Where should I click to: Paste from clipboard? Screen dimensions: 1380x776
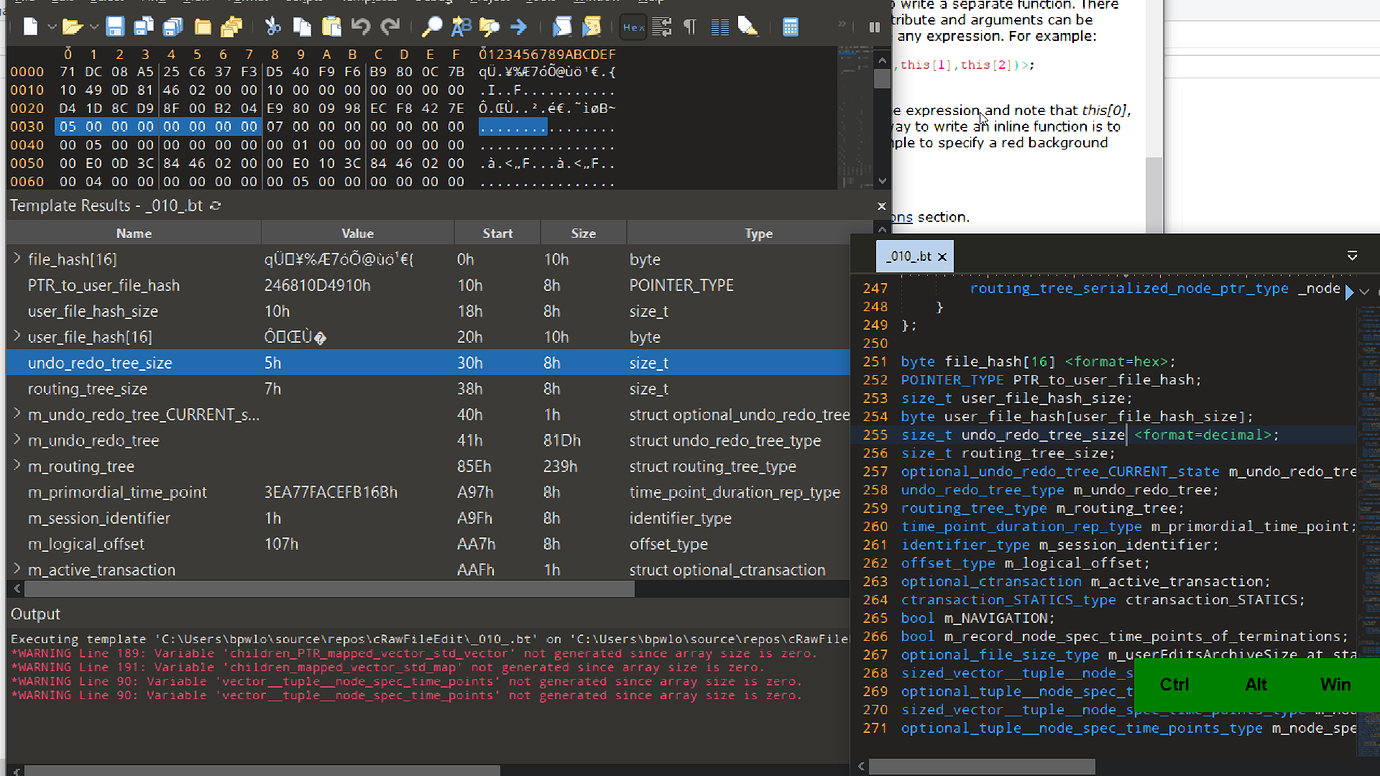coord(331,27)
